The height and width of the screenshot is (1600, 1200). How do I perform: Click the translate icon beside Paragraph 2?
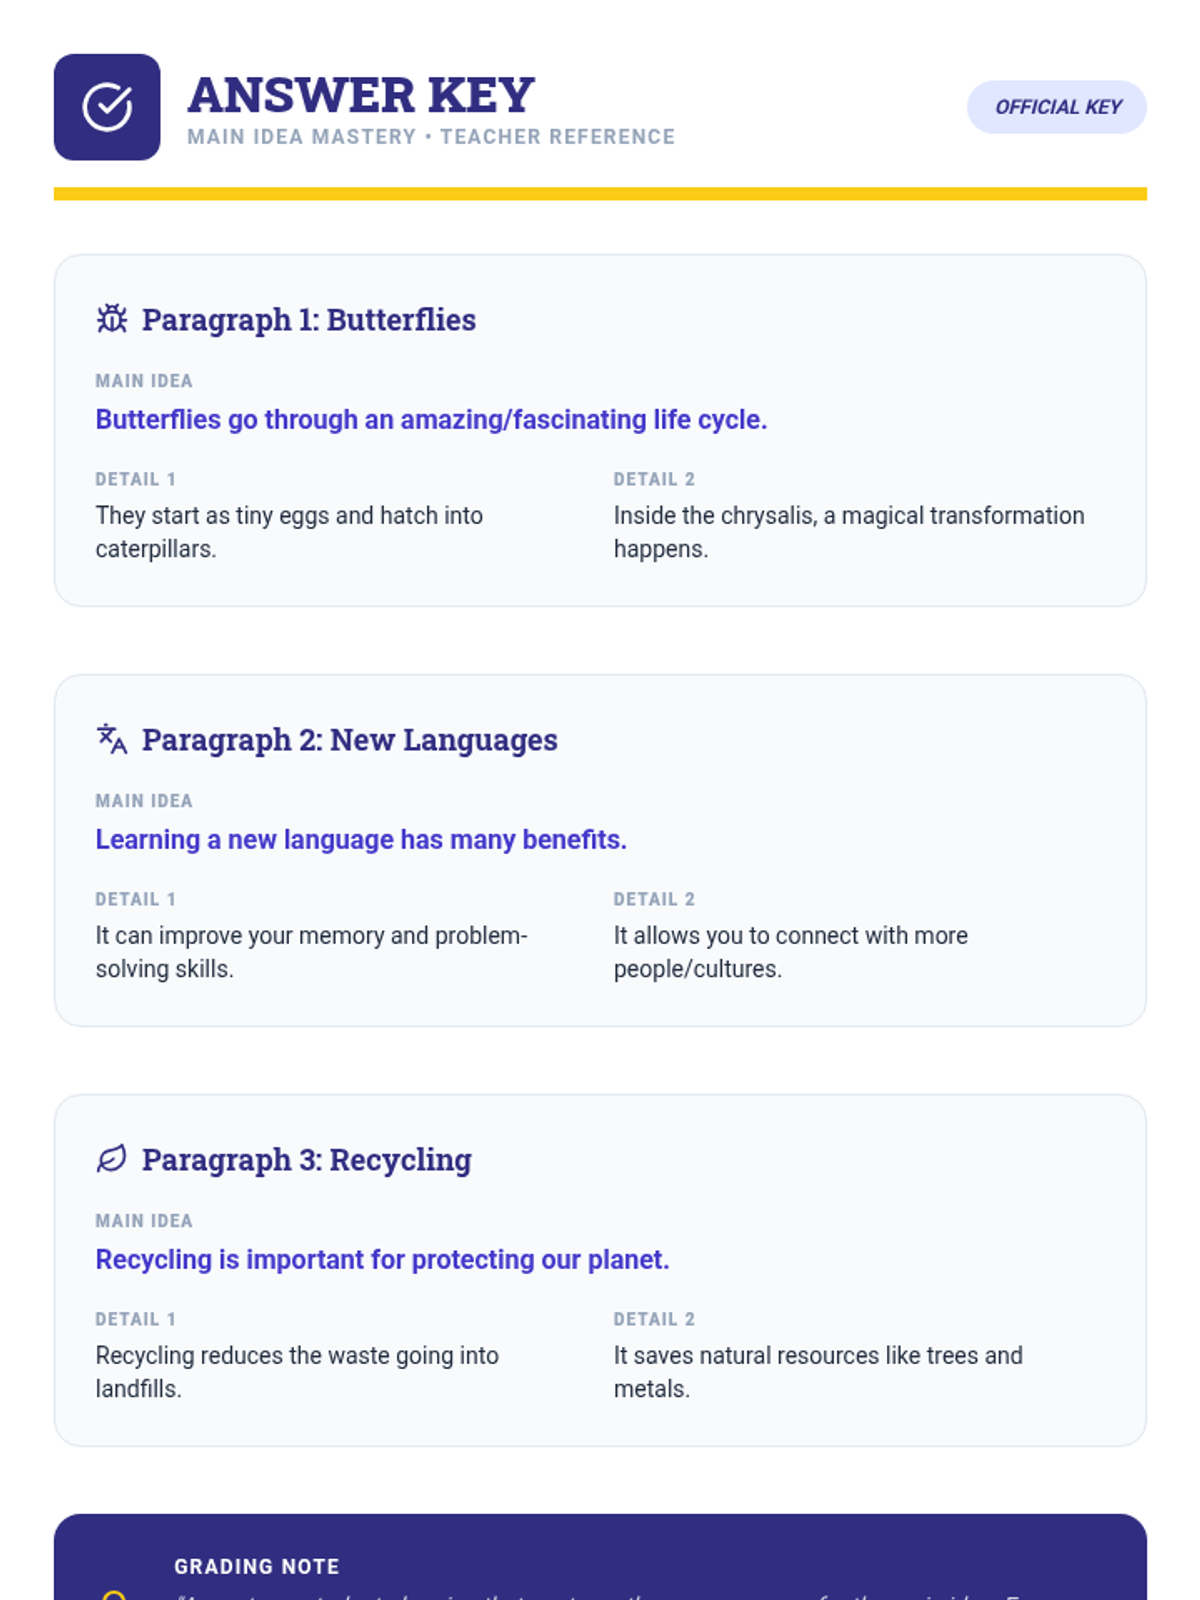pyautogui.click(x=111, y=739)
